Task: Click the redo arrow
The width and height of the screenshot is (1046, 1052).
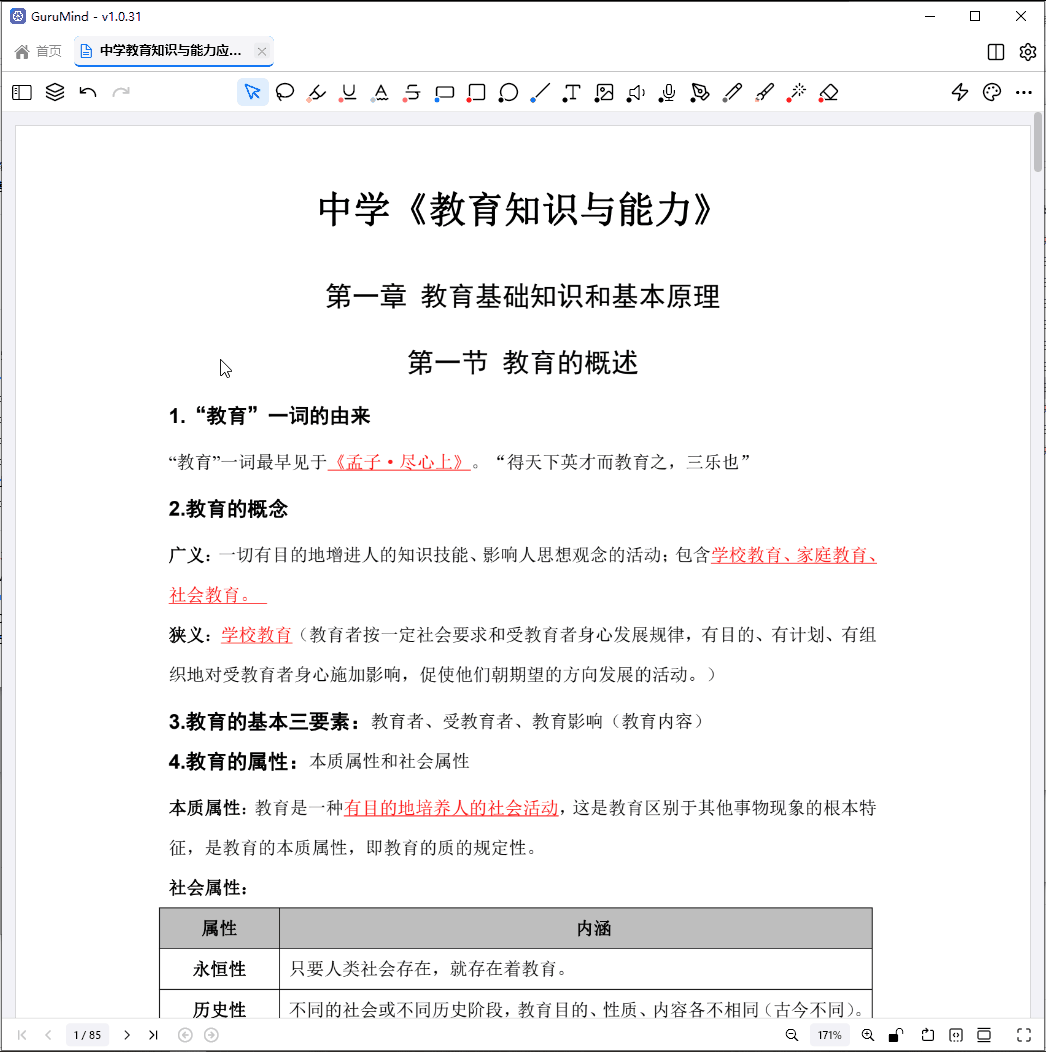Action: tap(121, 93)
